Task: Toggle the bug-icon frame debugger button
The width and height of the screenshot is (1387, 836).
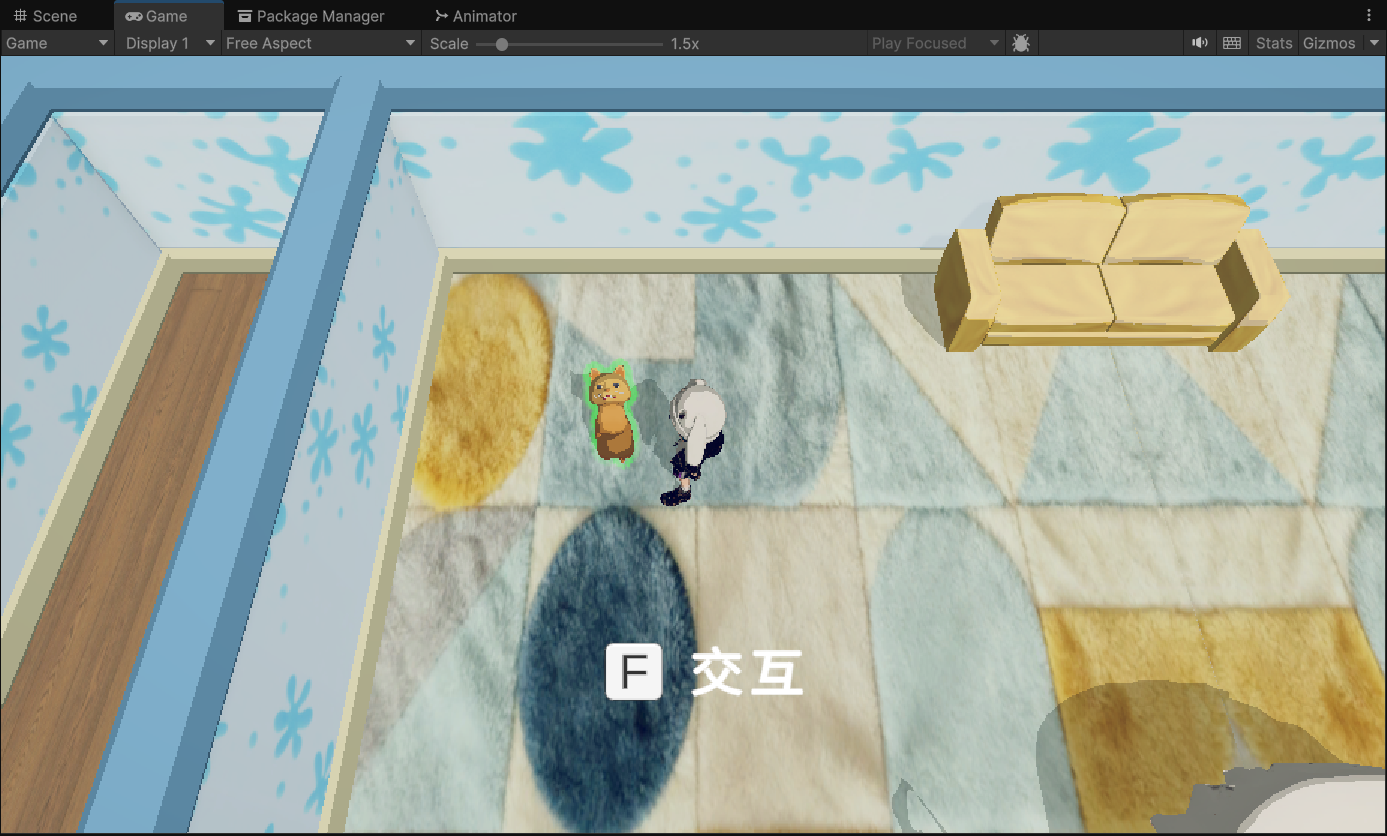Action: click(1021, 43)
